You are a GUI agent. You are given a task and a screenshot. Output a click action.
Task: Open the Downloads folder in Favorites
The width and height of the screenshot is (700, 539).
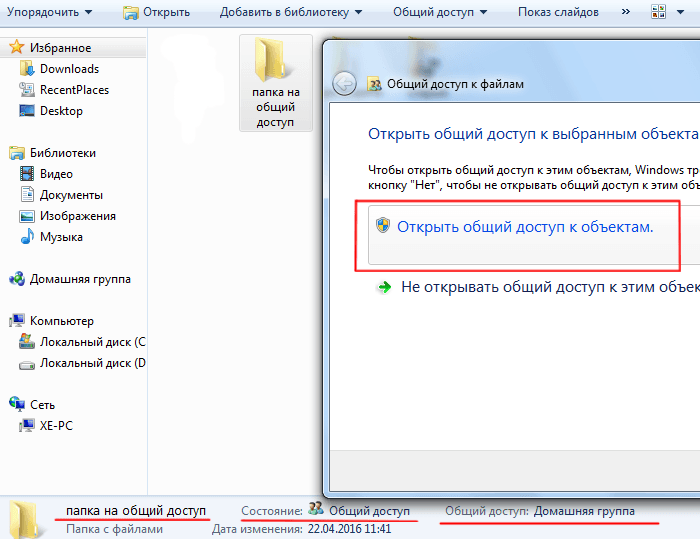click(x=68, y=69)
